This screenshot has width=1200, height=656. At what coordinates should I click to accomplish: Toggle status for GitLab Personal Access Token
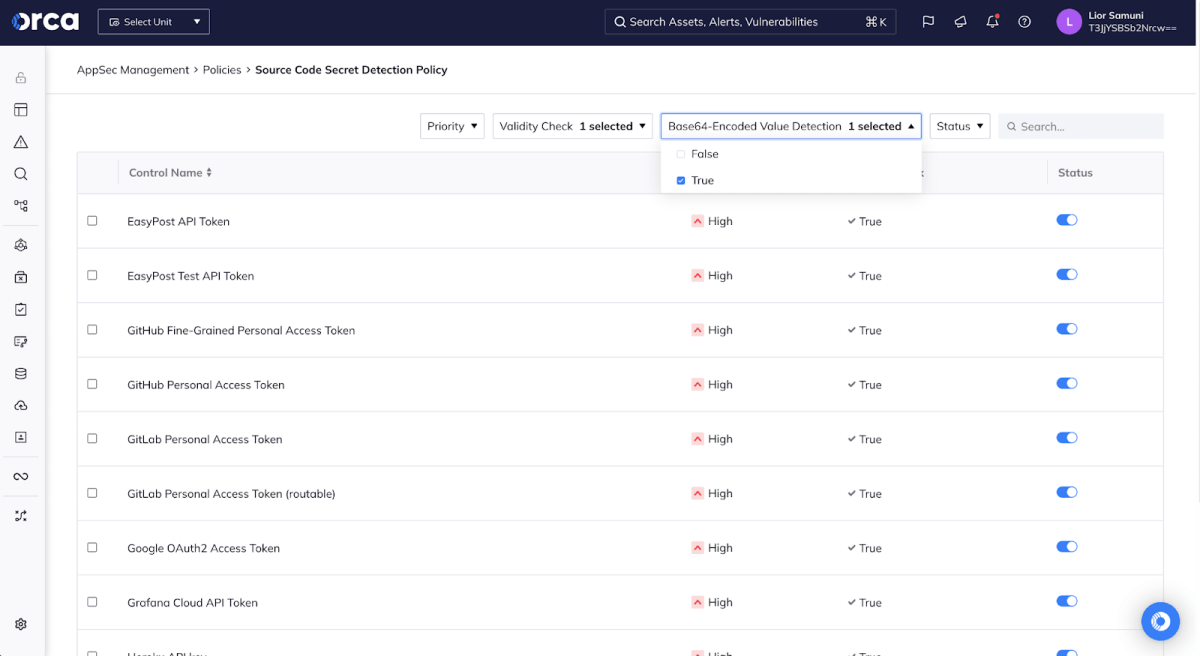pos(1067,438)
